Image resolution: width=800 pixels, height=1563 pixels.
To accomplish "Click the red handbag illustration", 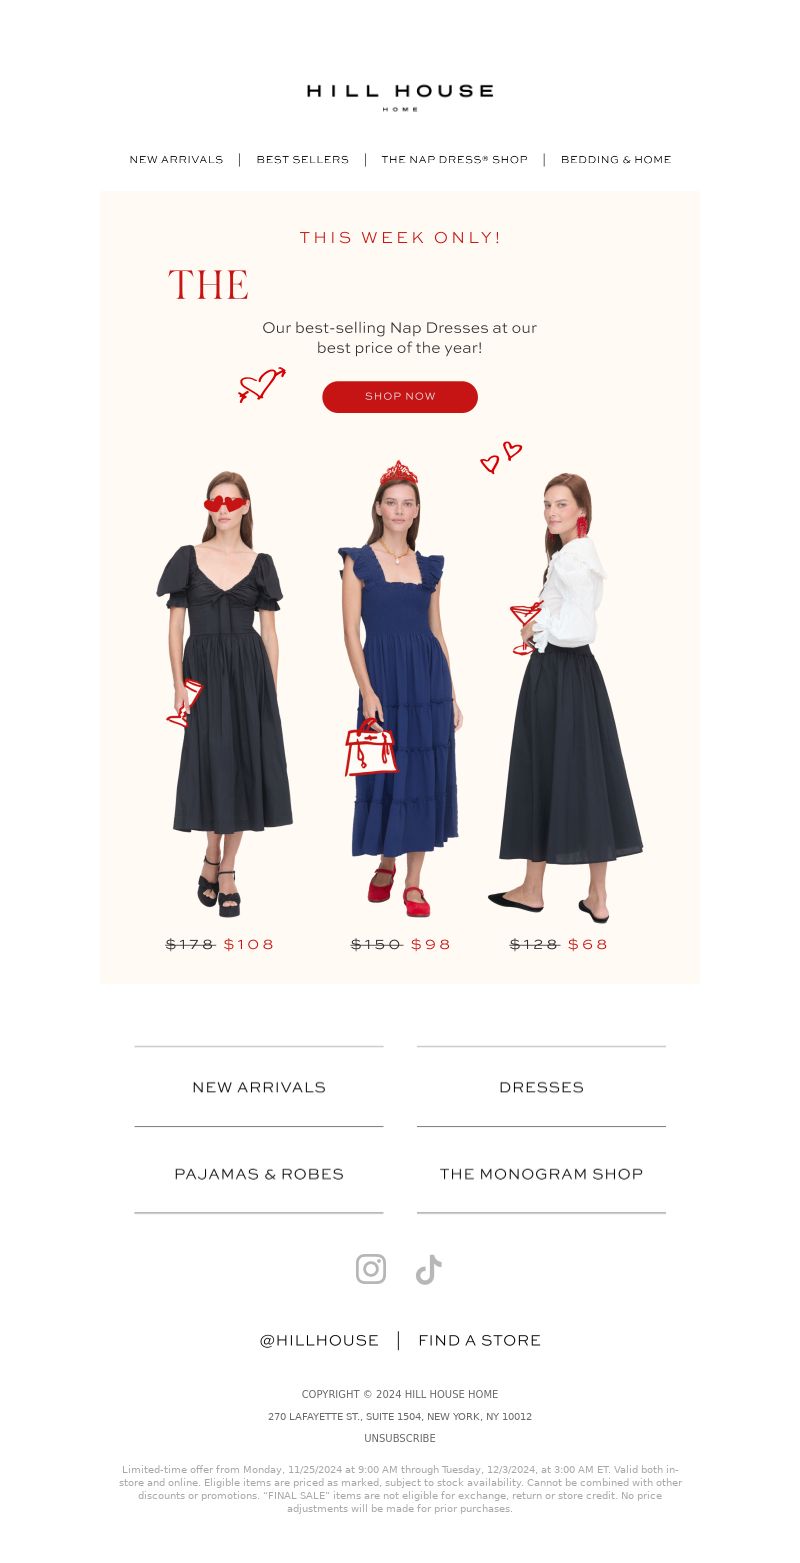I will pos(370,748).
